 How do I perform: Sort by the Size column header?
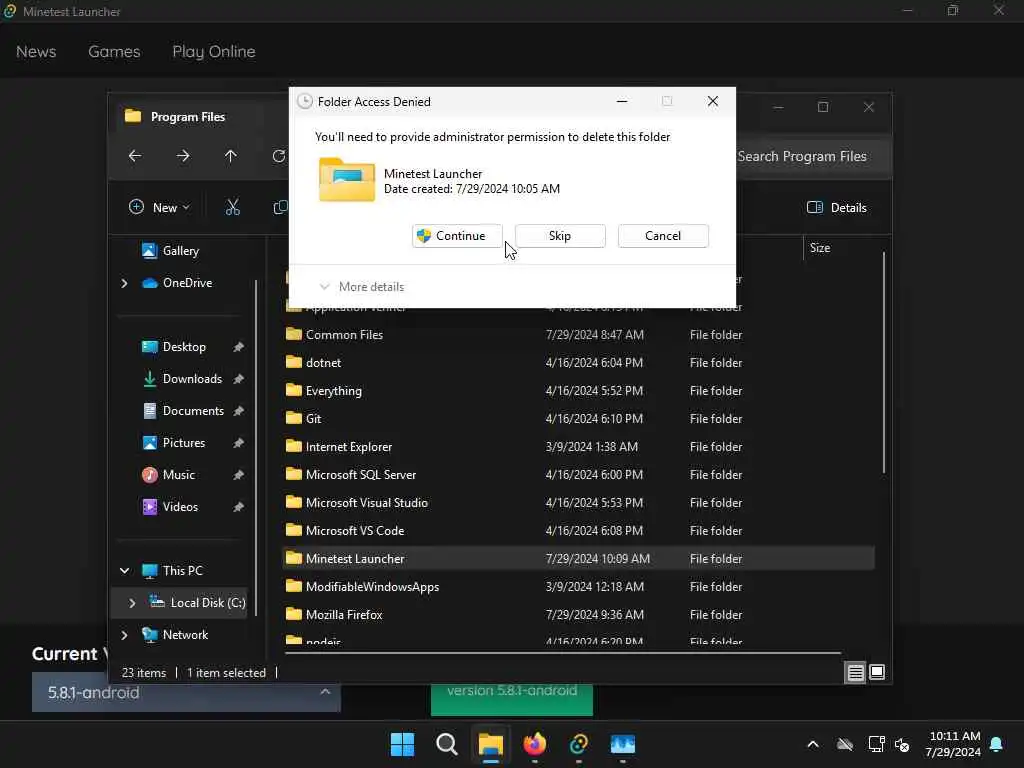tap(820, 248)
